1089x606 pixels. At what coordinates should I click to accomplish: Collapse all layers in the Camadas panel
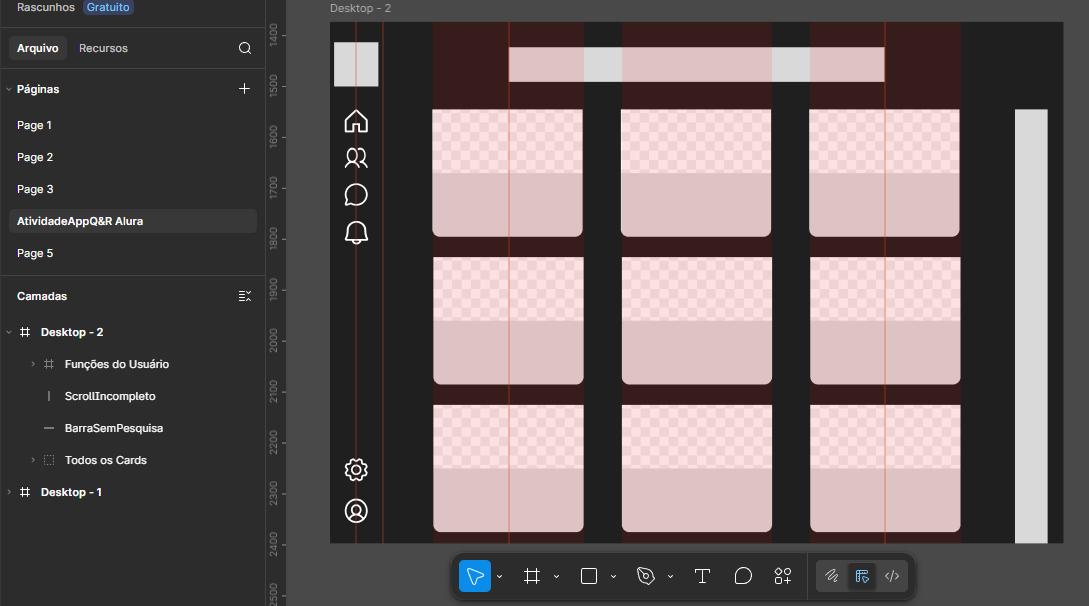click(x=245, y=296)
